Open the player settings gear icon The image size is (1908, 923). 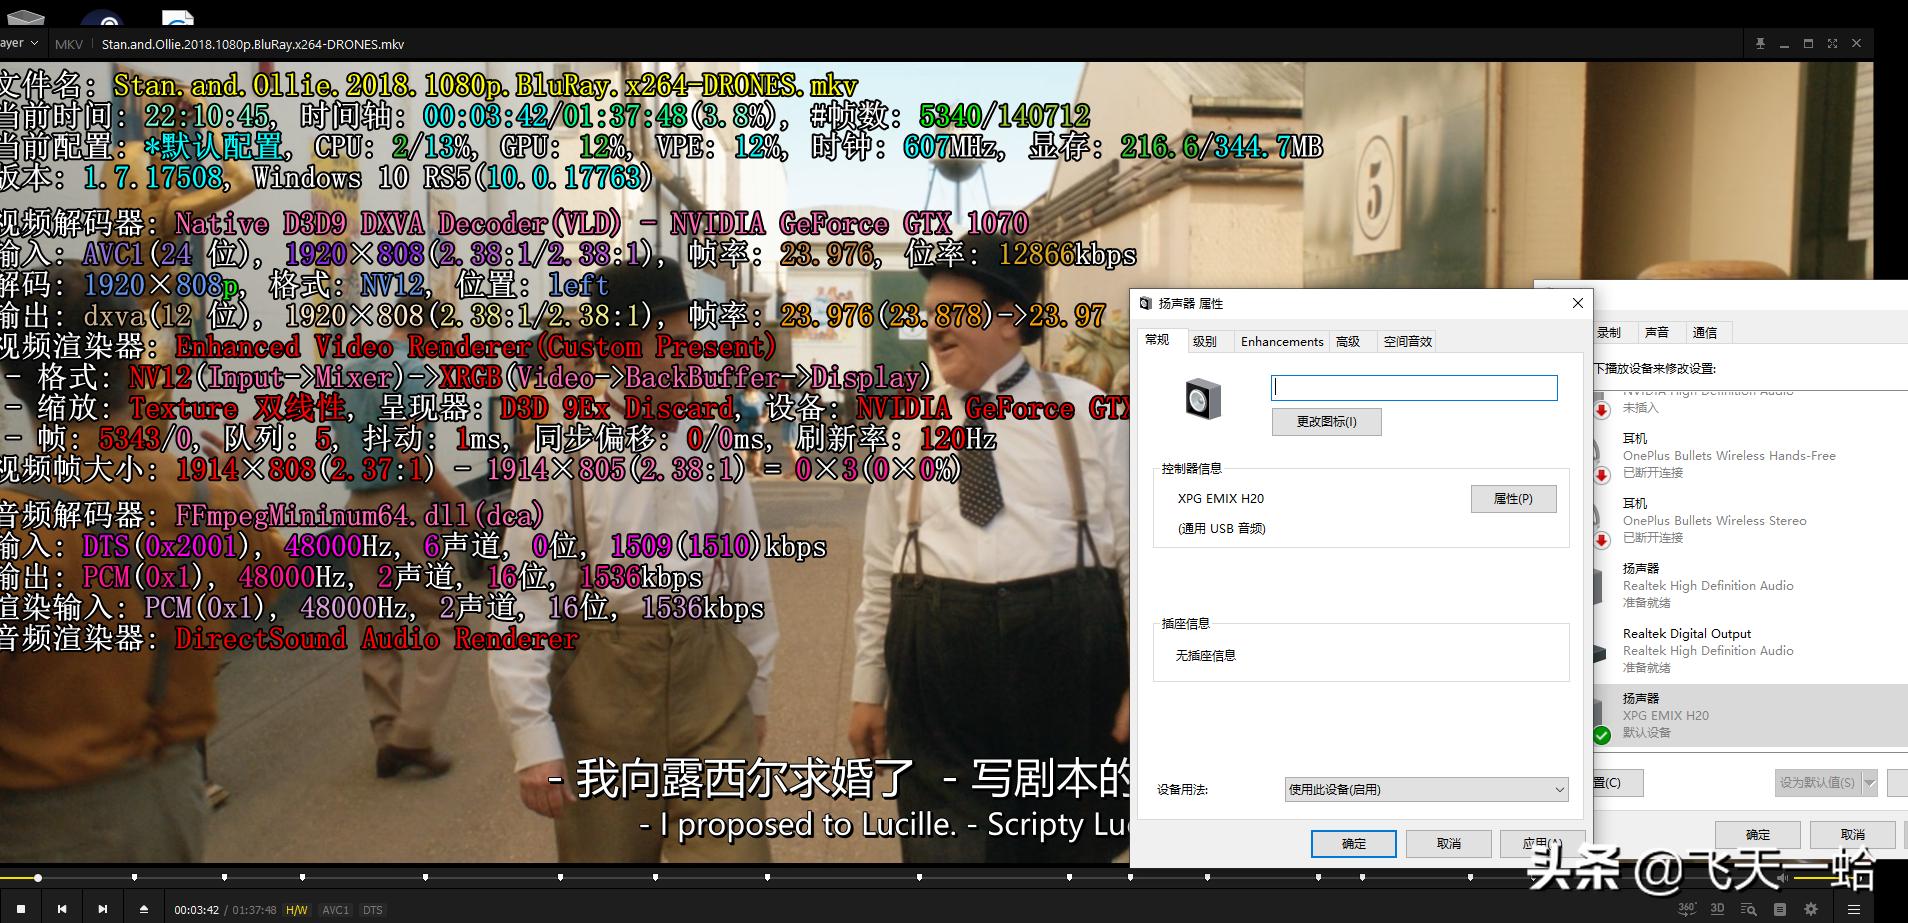pos(1810,910)
